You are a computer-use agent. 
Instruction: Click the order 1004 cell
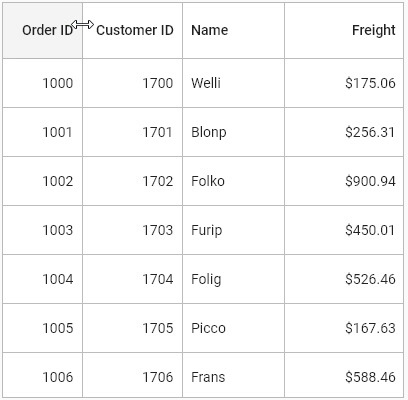point(42,279)
